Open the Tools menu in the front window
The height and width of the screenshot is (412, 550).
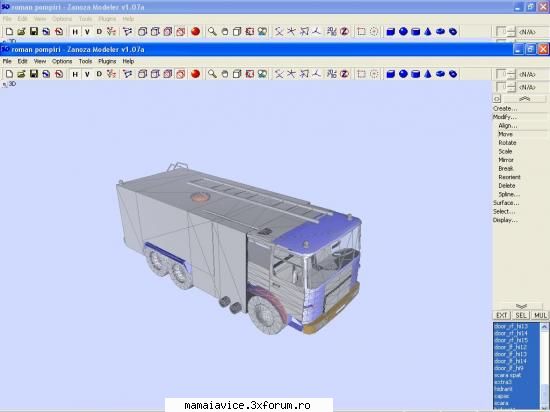point(85,61)
